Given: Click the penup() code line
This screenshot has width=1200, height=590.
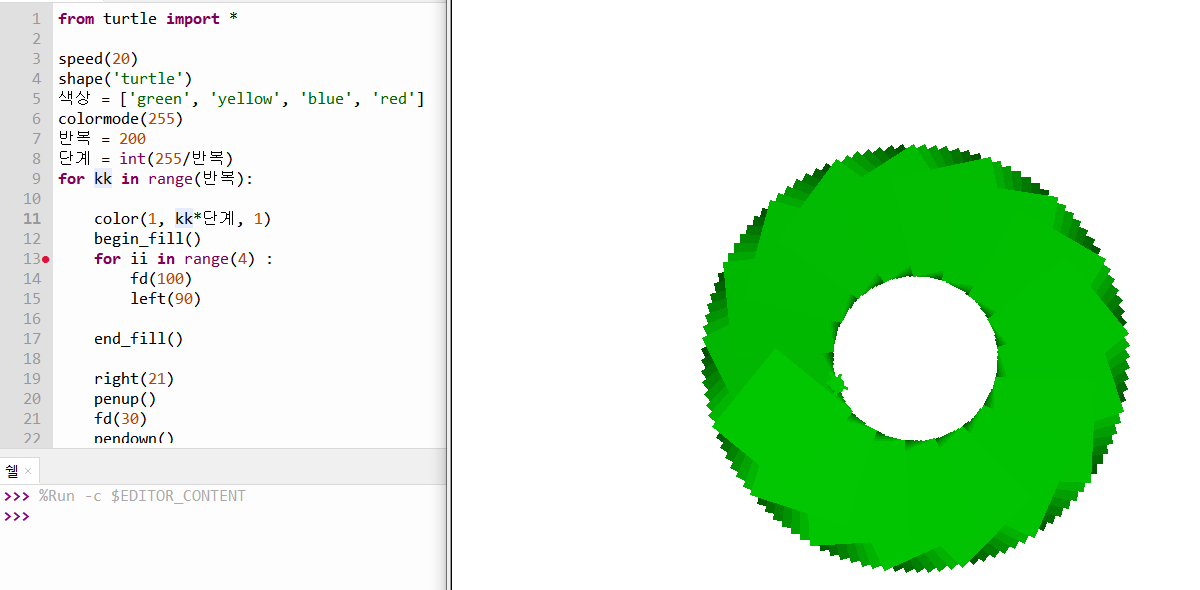Looking at the screenshot, I should pos(125,399).
